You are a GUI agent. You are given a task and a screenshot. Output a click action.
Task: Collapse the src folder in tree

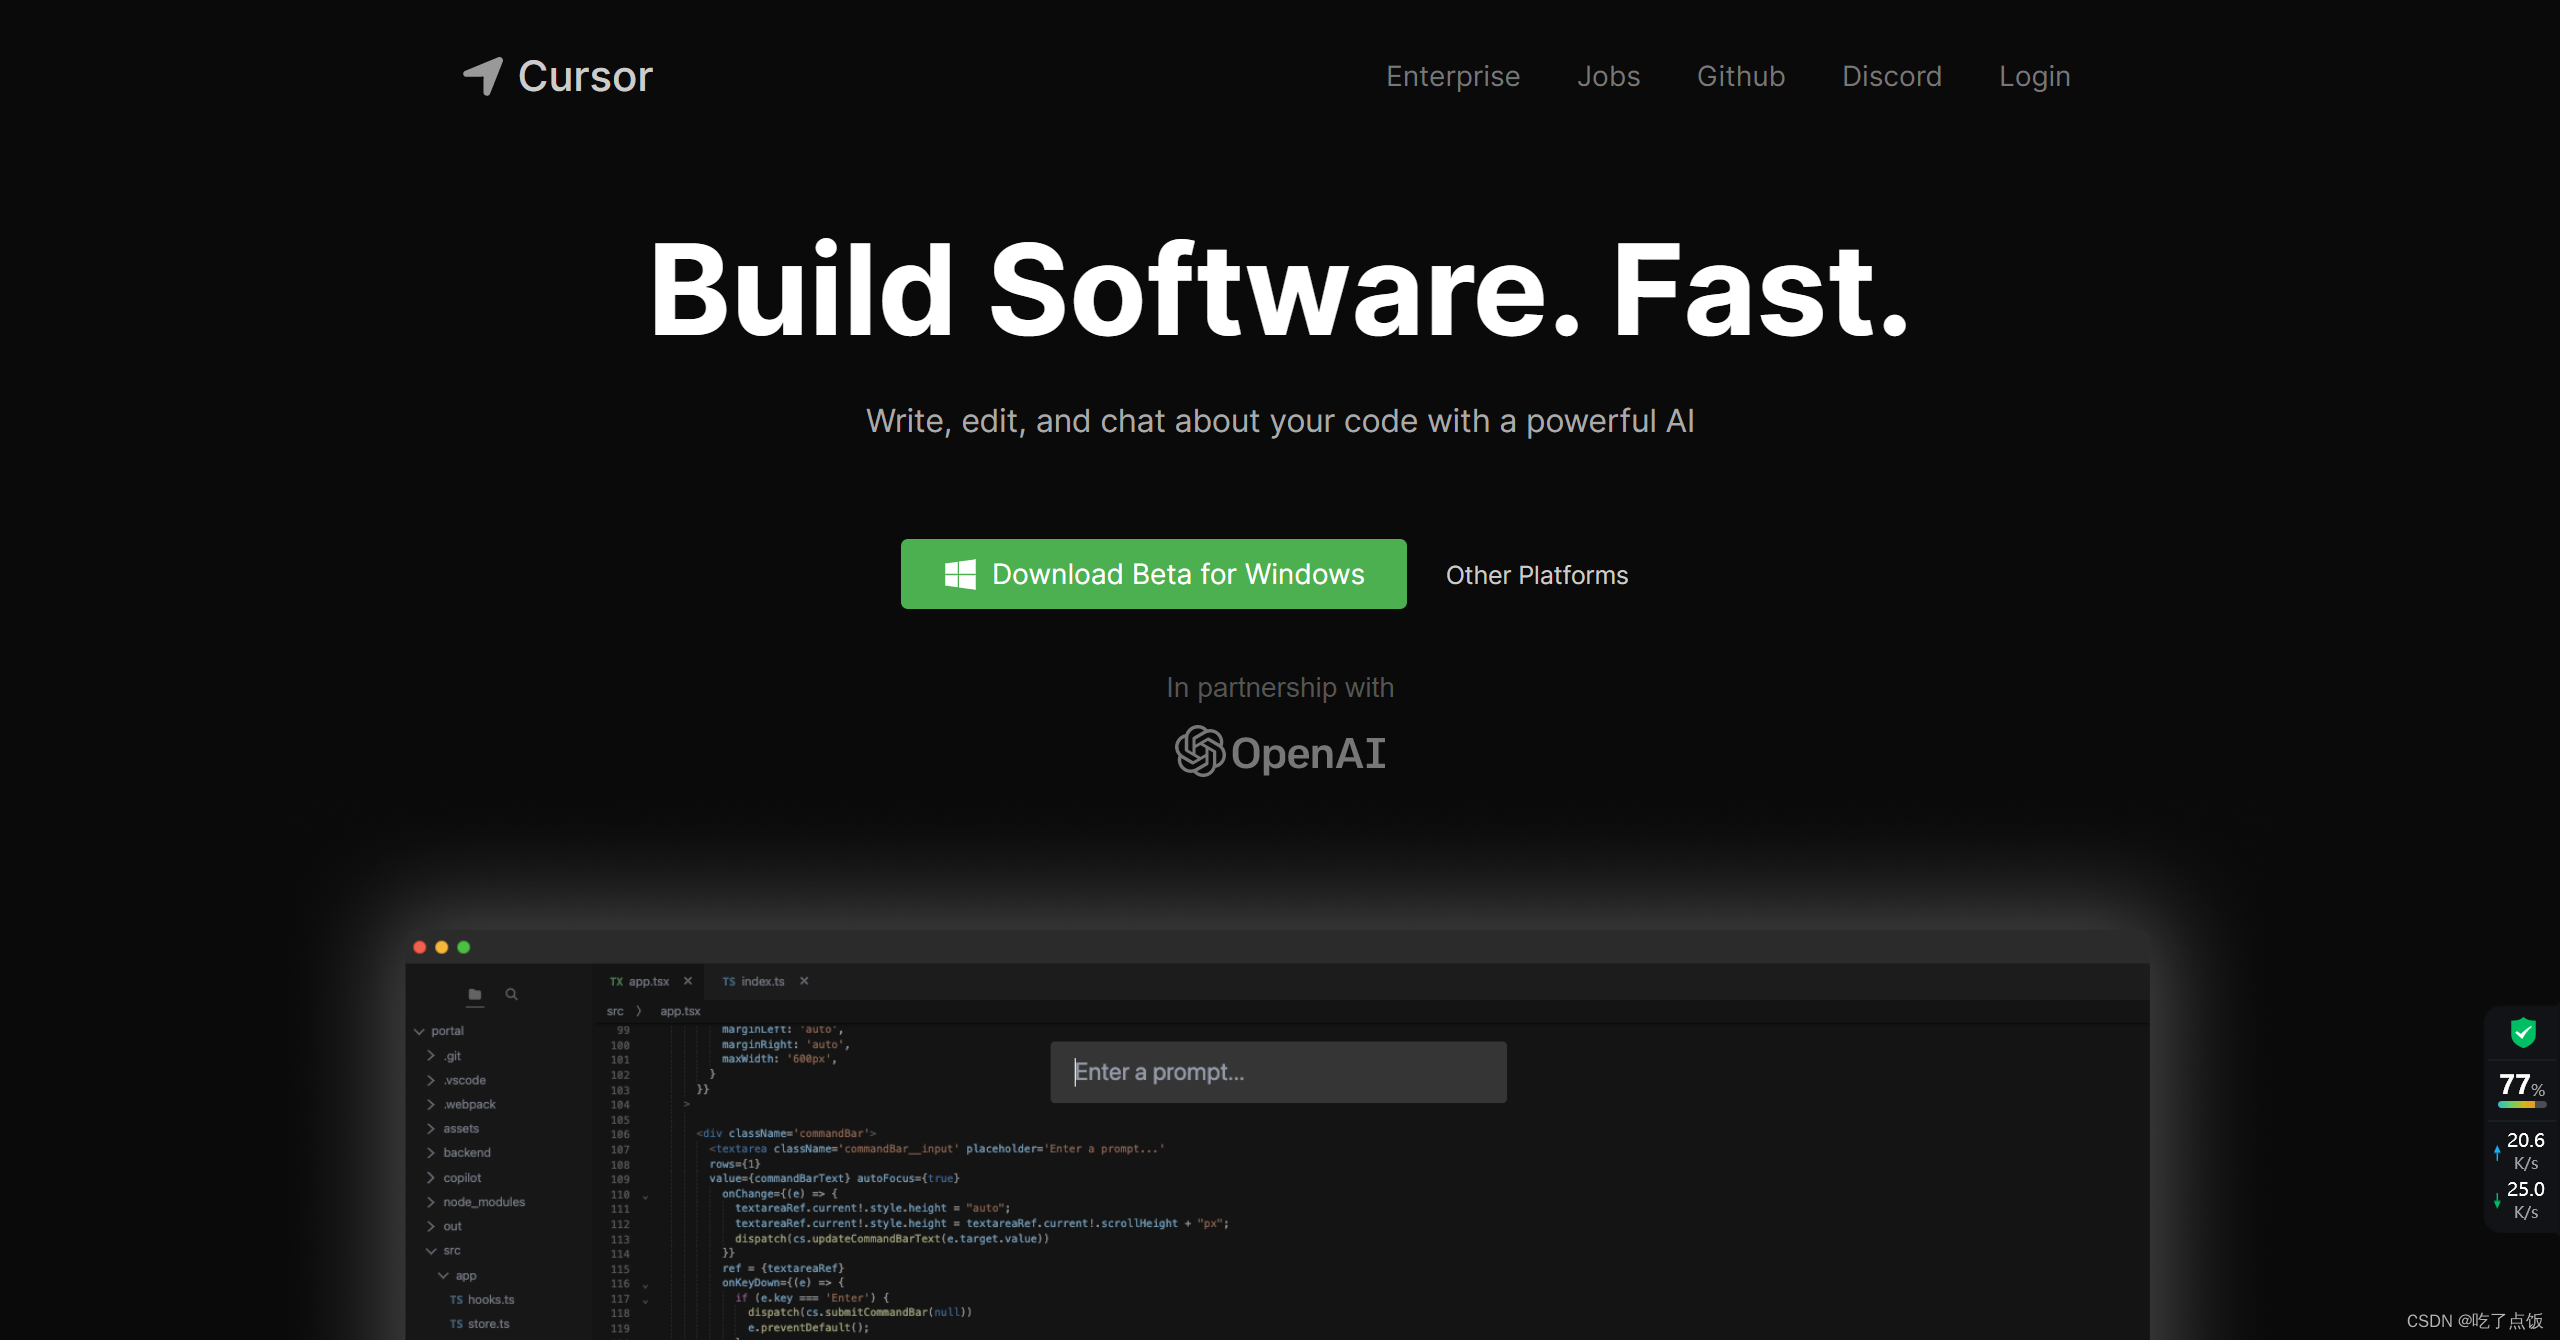[431, 1251]
